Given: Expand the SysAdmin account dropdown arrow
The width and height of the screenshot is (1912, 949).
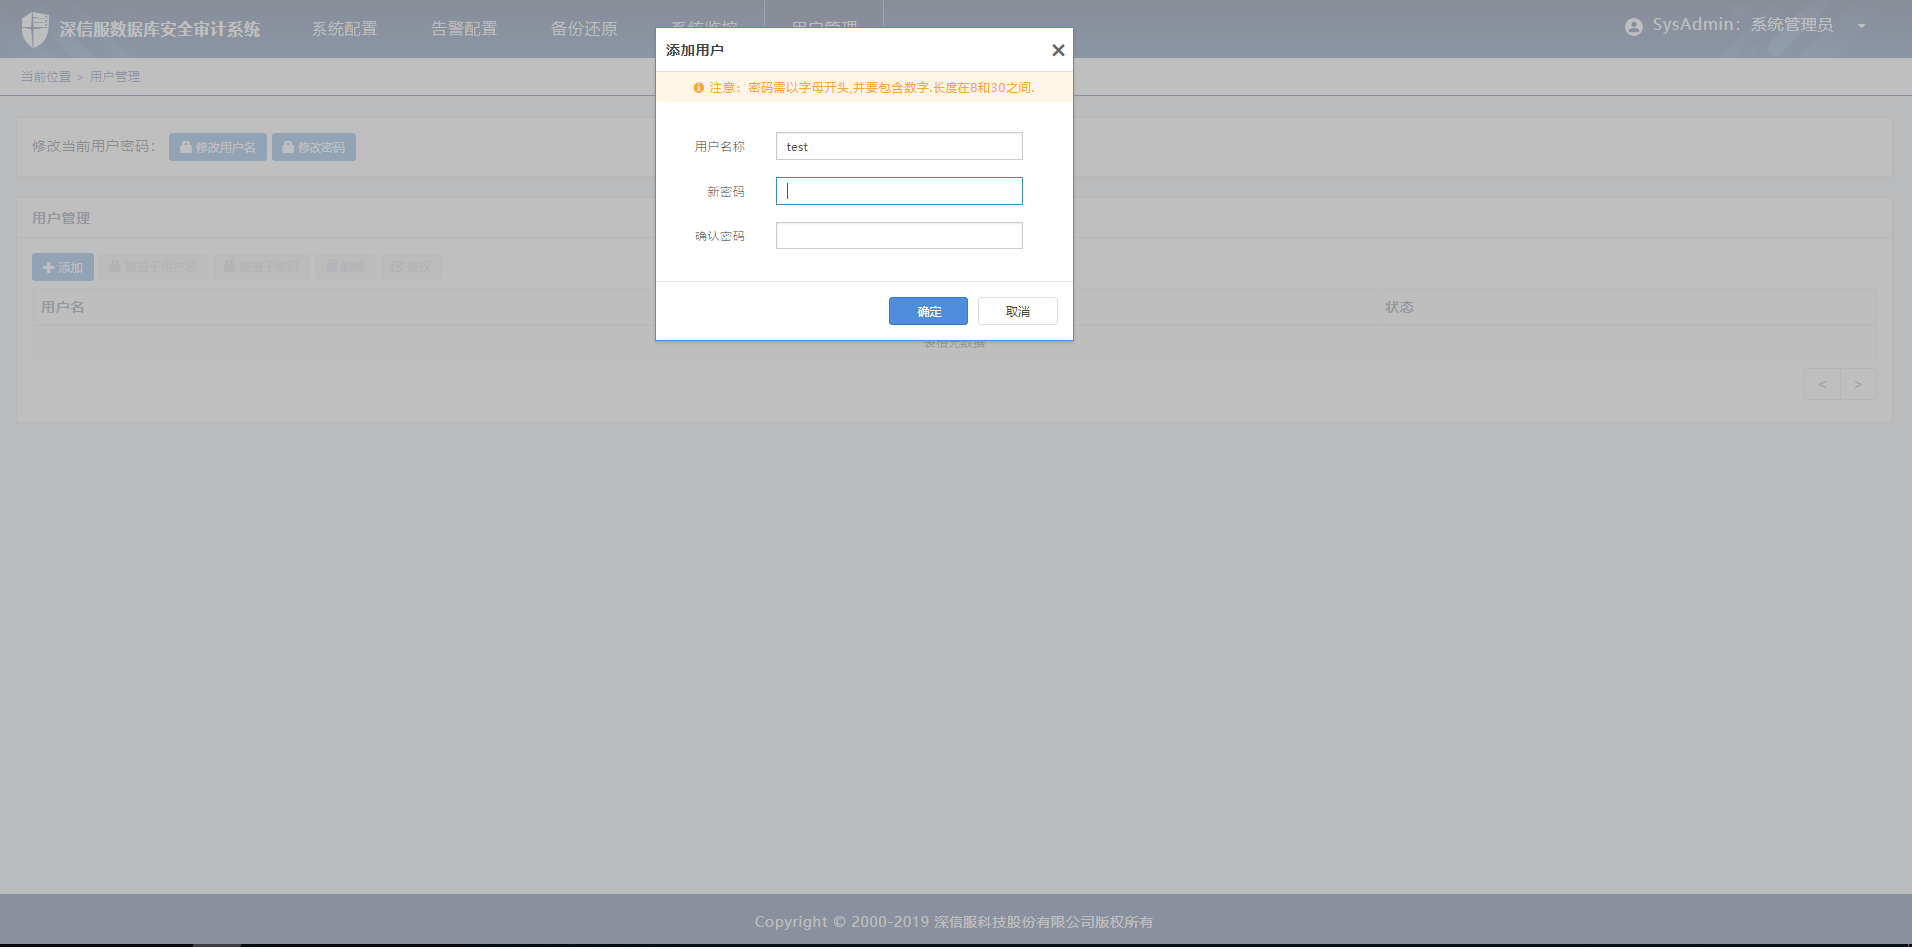Looking at the screenshot, I should [x=1861, y=27].
